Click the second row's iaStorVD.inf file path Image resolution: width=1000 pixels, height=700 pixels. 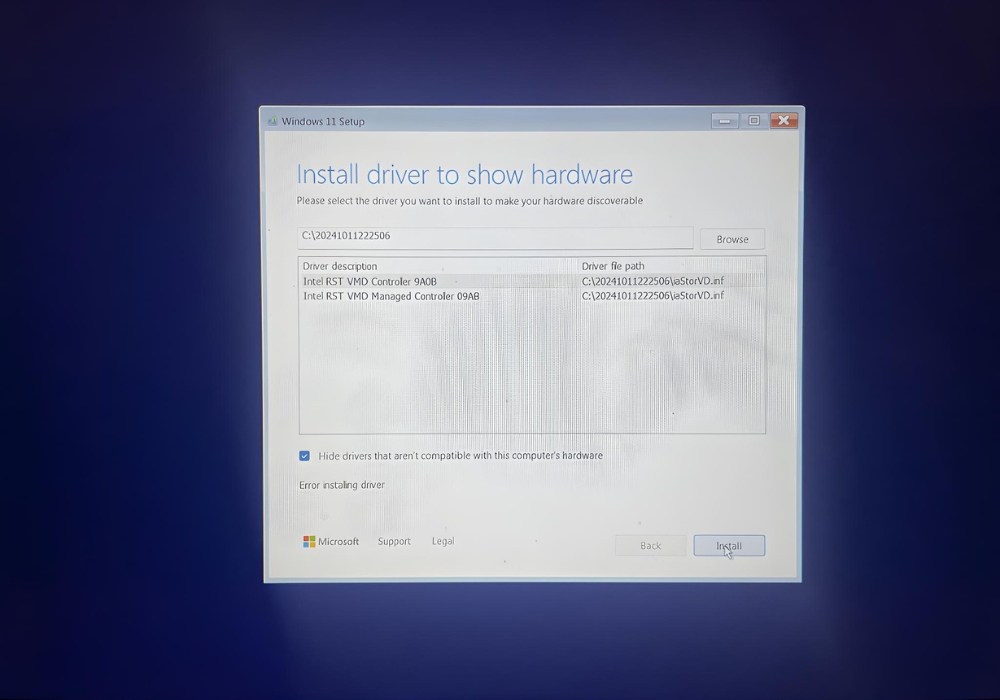[x=652, y=296]
